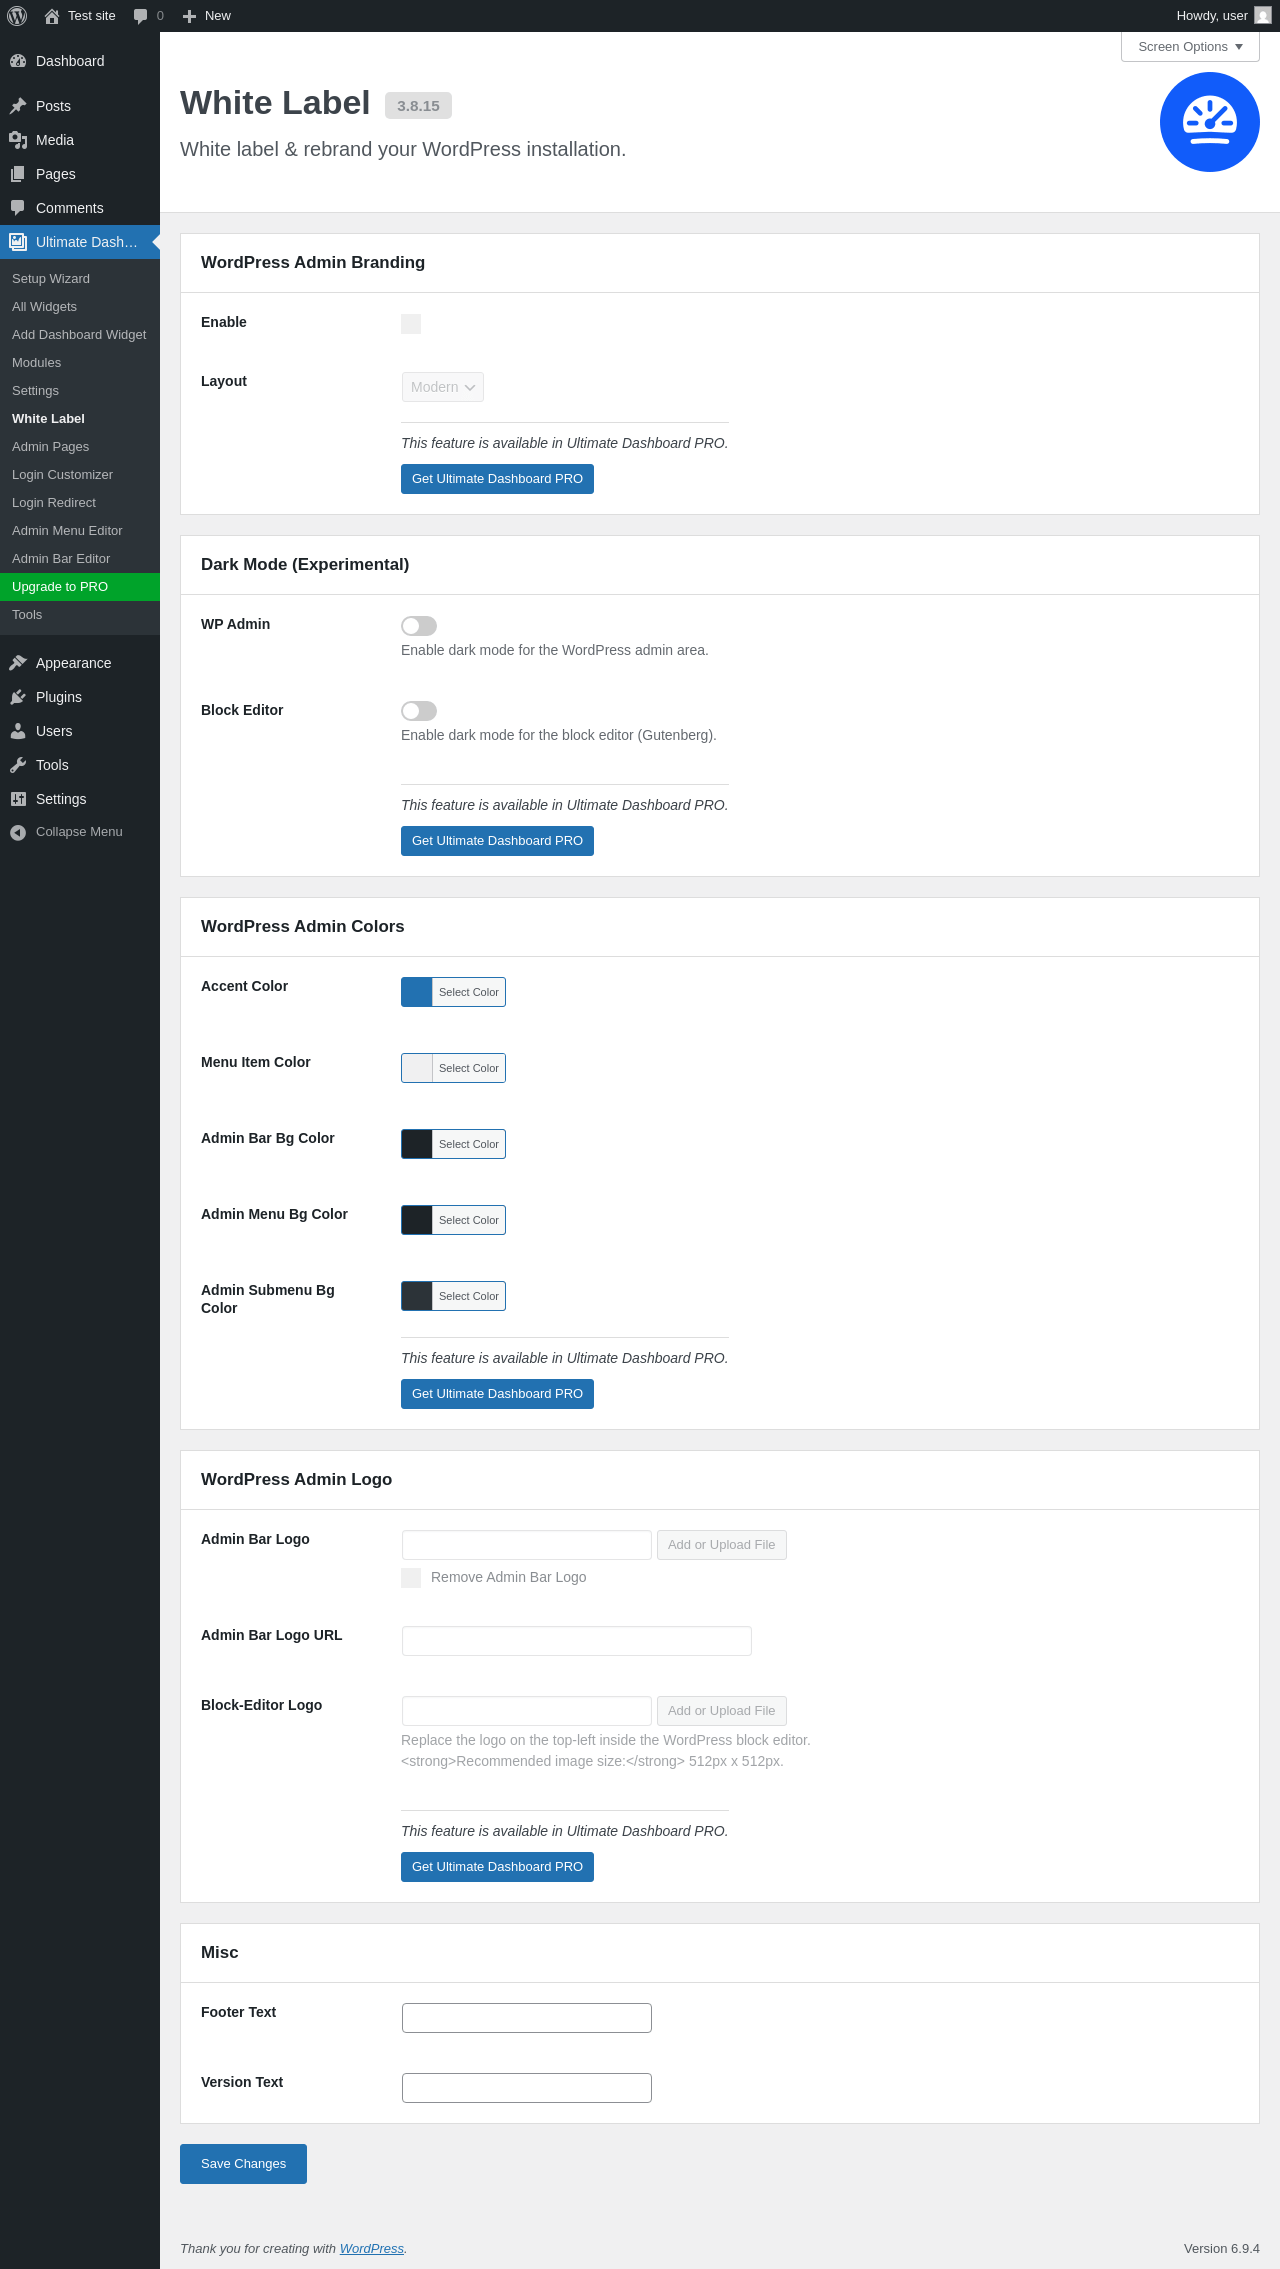This screenshot has height=2269, width=1280.
Task: Go to Admin Menu Editor submenu
Action: [x=67, y=531]
